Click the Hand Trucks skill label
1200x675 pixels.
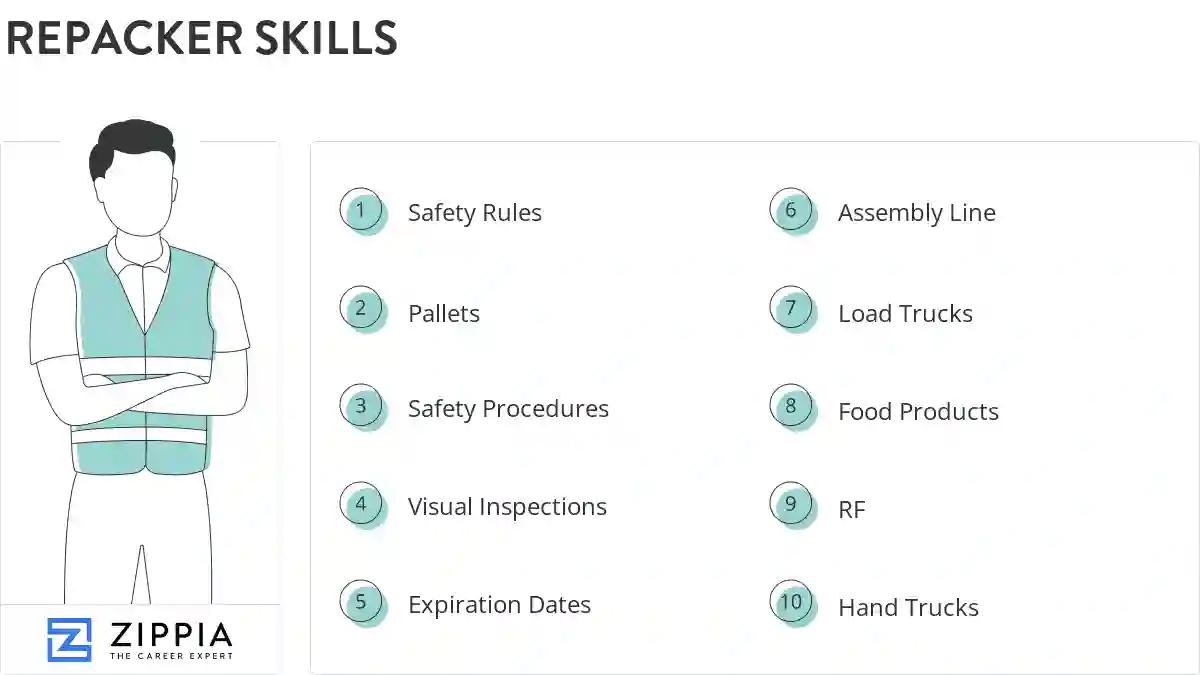908,608
